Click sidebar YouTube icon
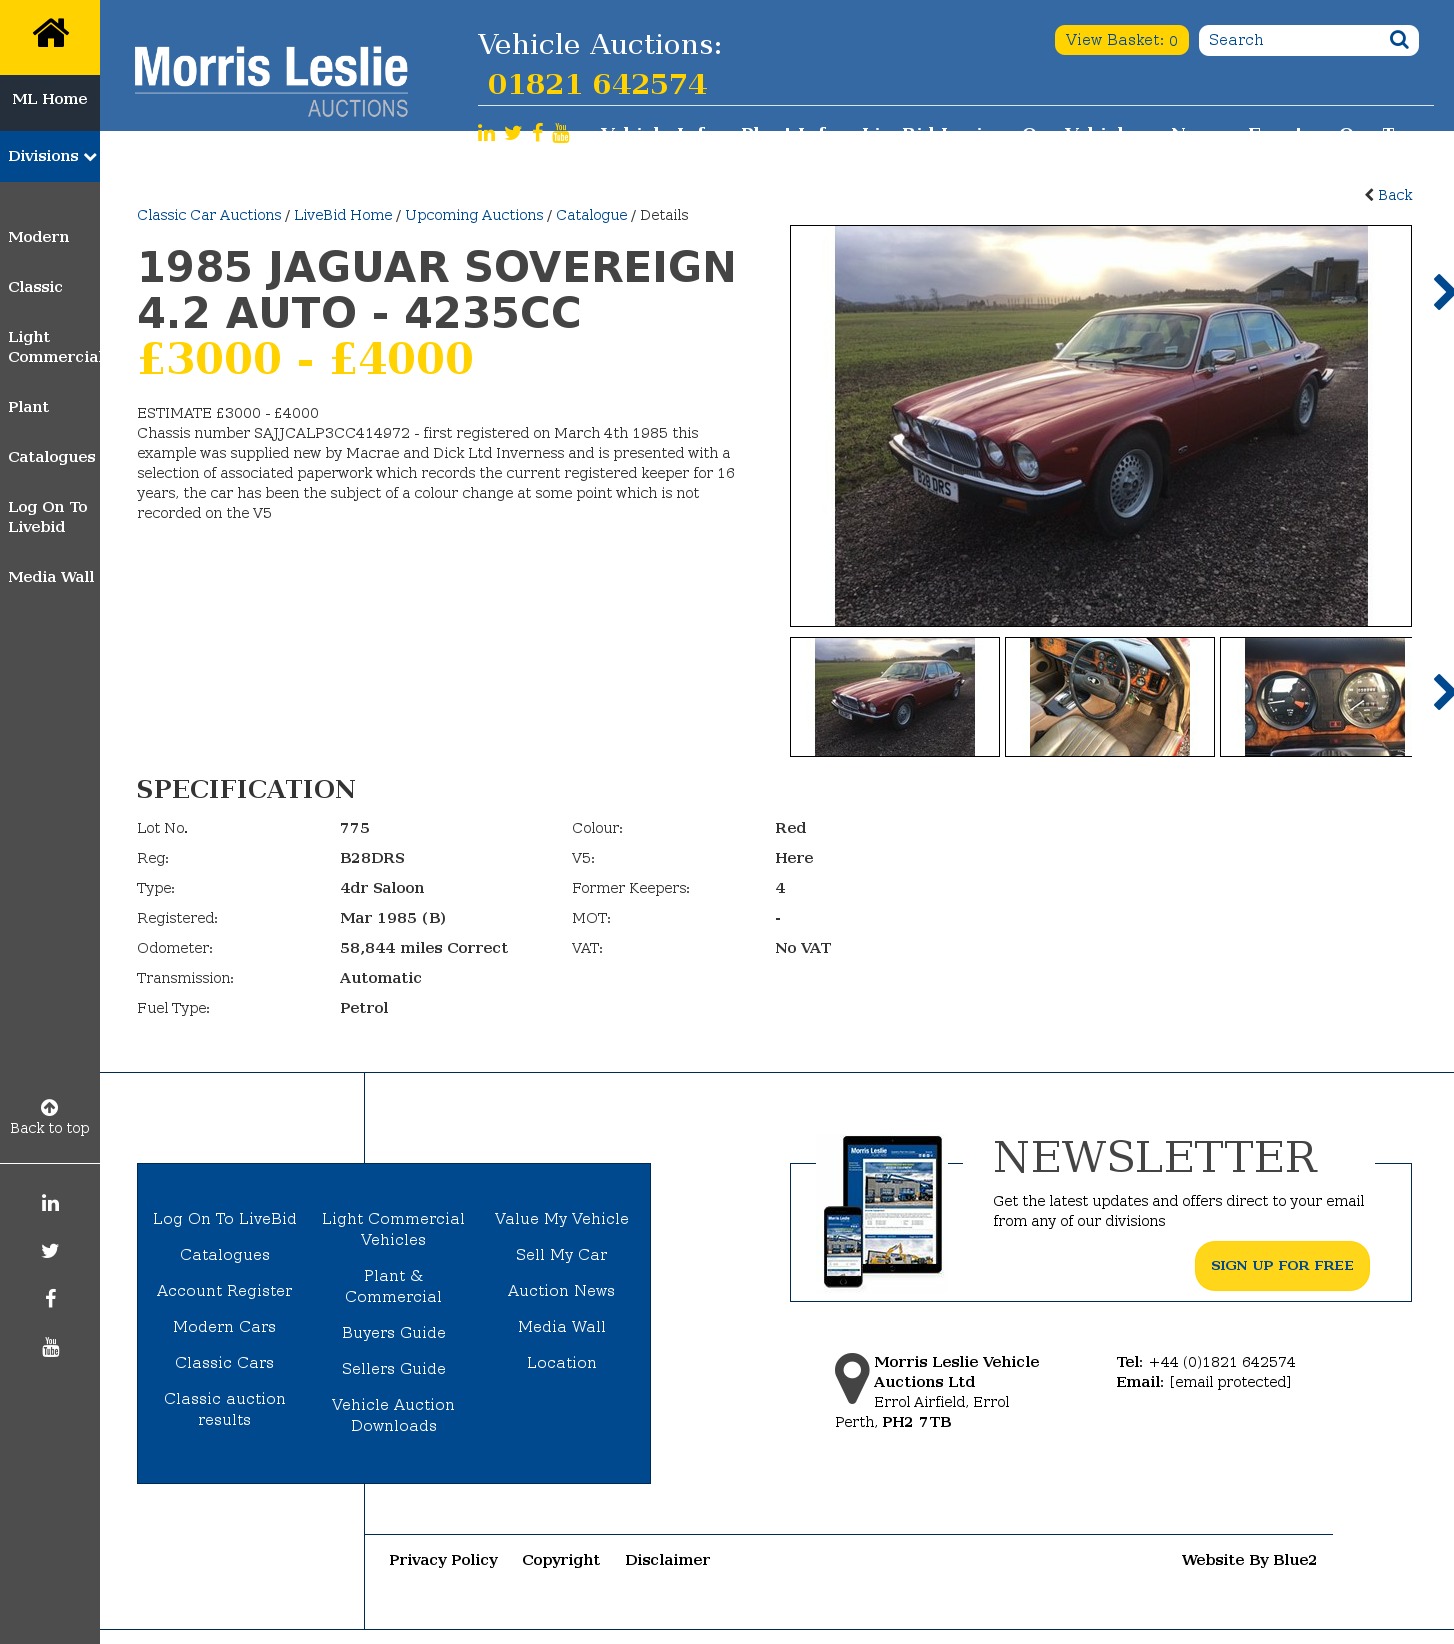1454x1644 pixels. click(x=50, y=1347)
